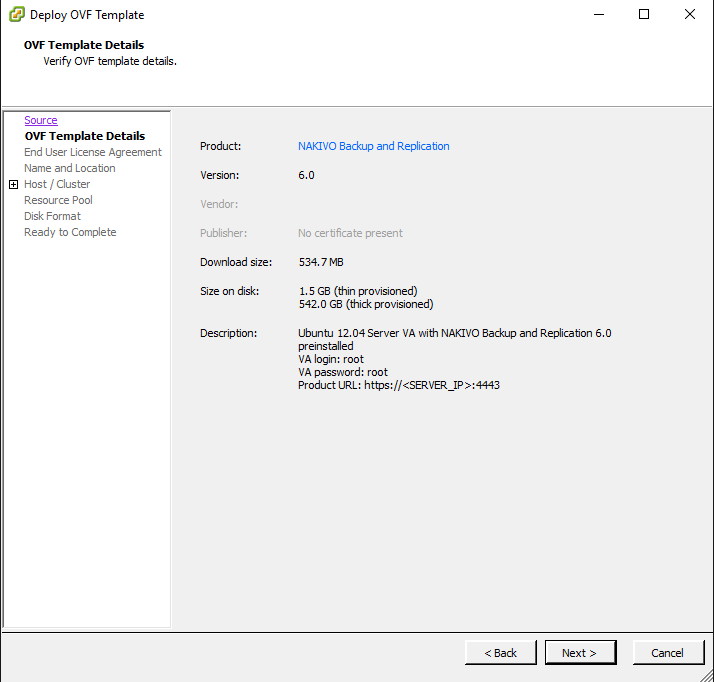
Task: Click the 1.5 GB (thin provisioned) text
Action: click(x=358, y=291)
